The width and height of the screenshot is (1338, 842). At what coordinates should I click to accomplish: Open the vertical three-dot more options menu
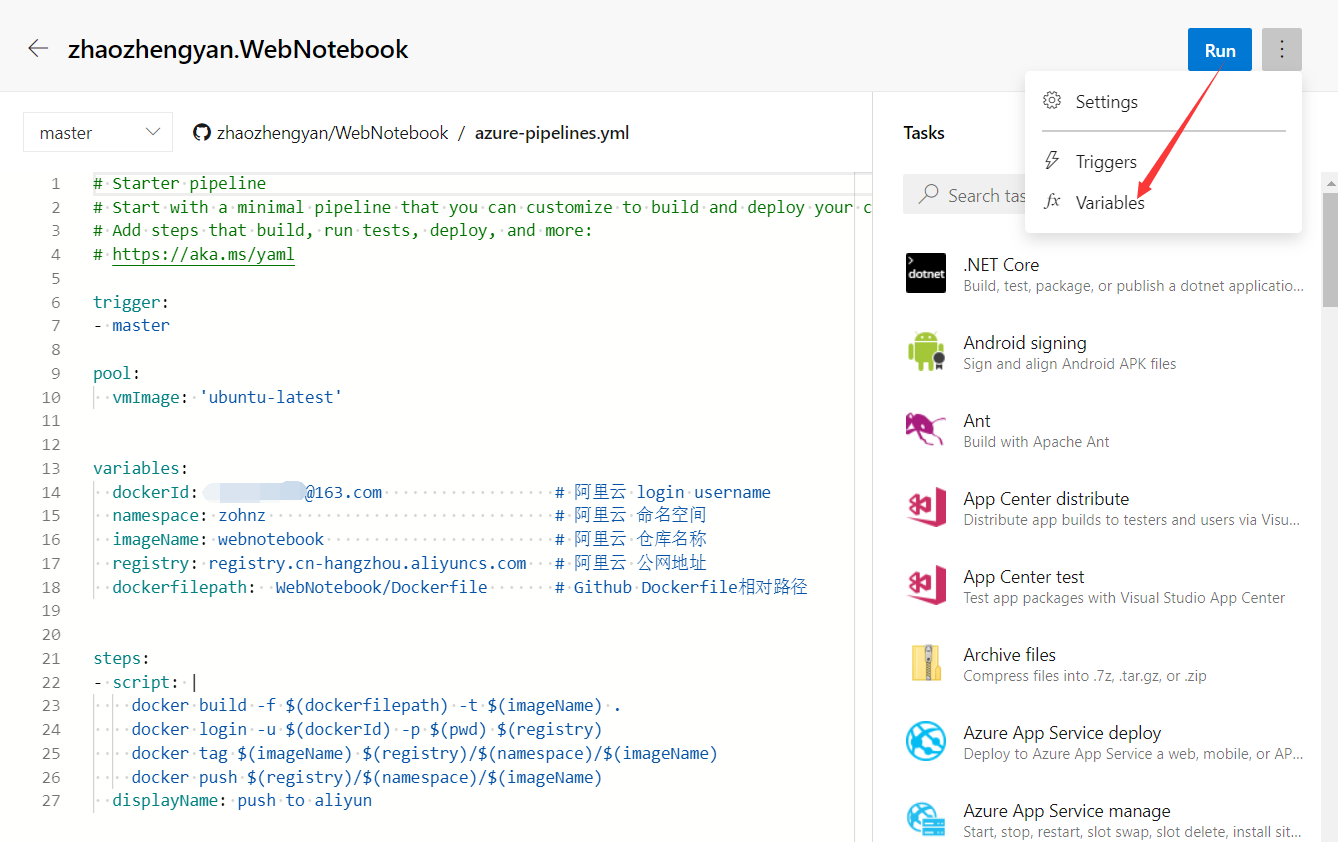[x=1281, y=50]
